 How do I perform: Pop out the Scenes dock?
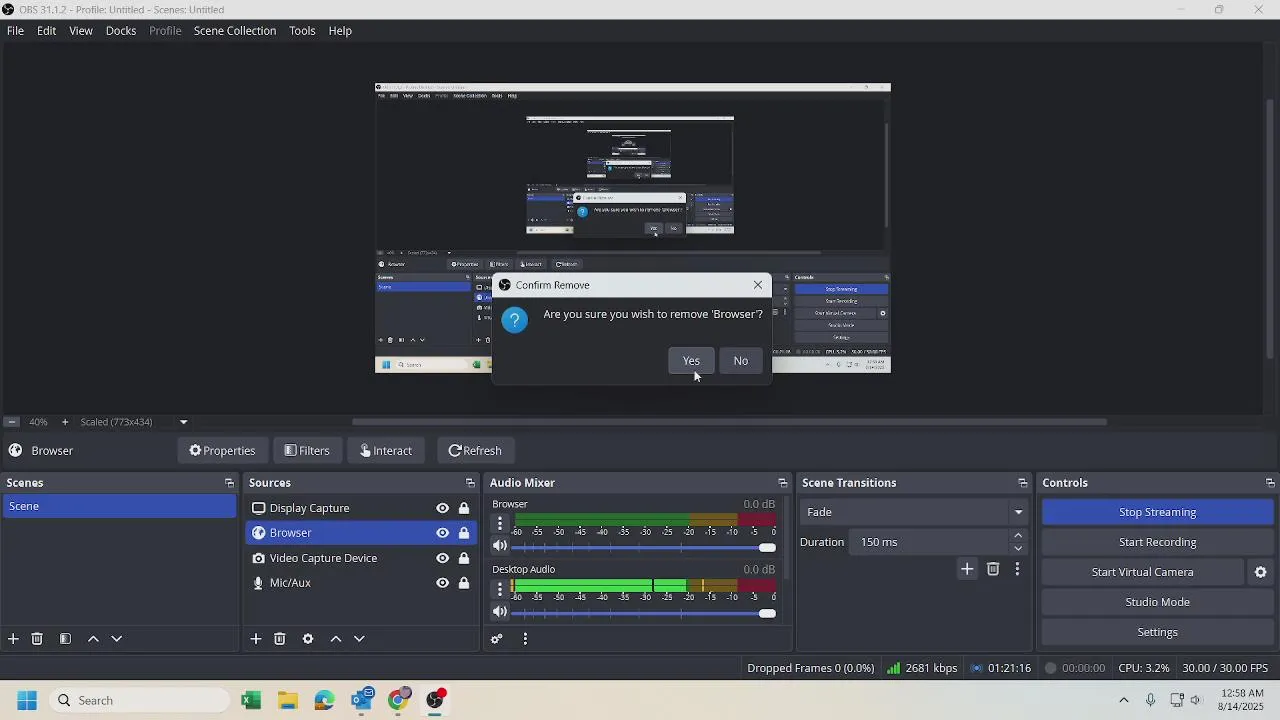[x=229, y=483]
